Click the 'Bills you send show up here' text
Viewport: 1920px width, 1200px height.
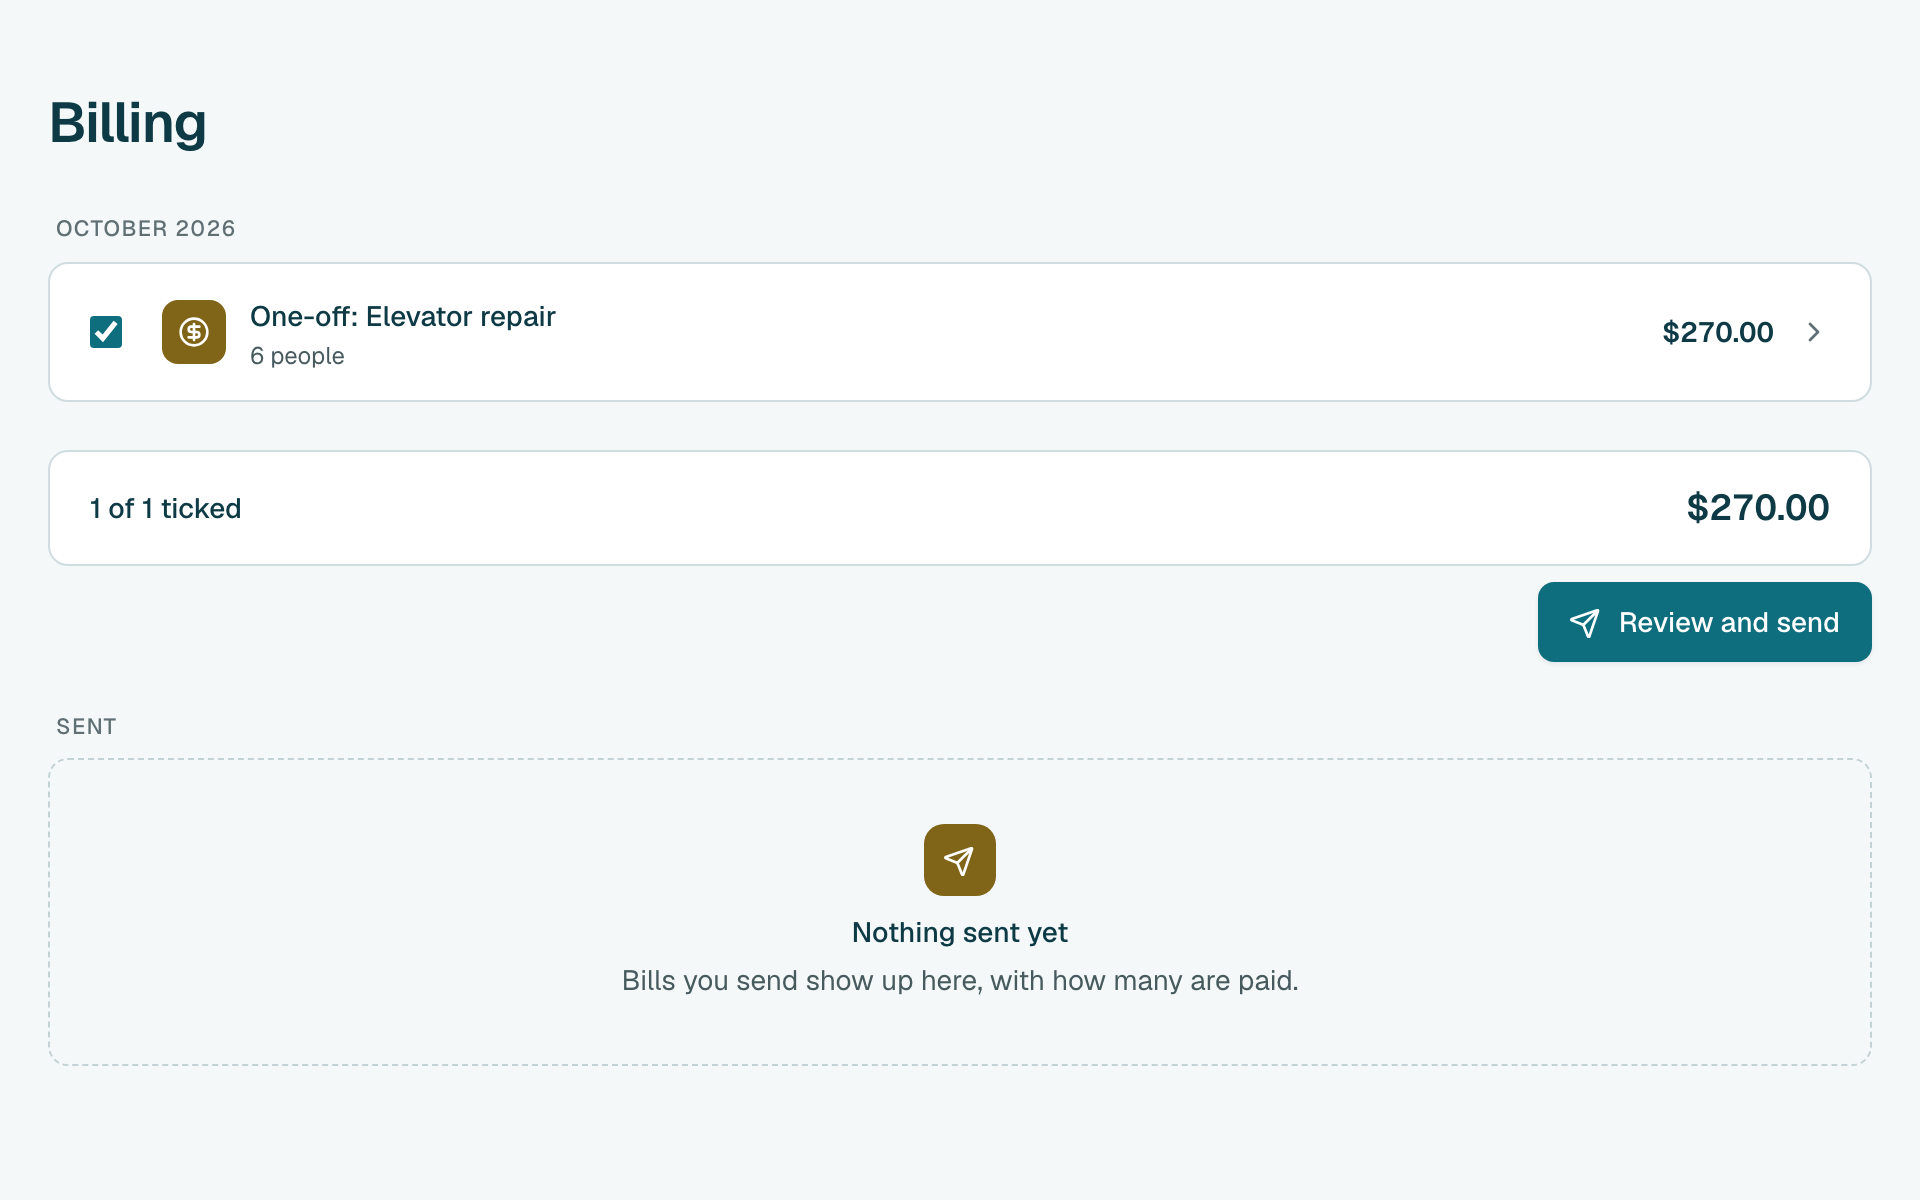click(x=960, y=980)
